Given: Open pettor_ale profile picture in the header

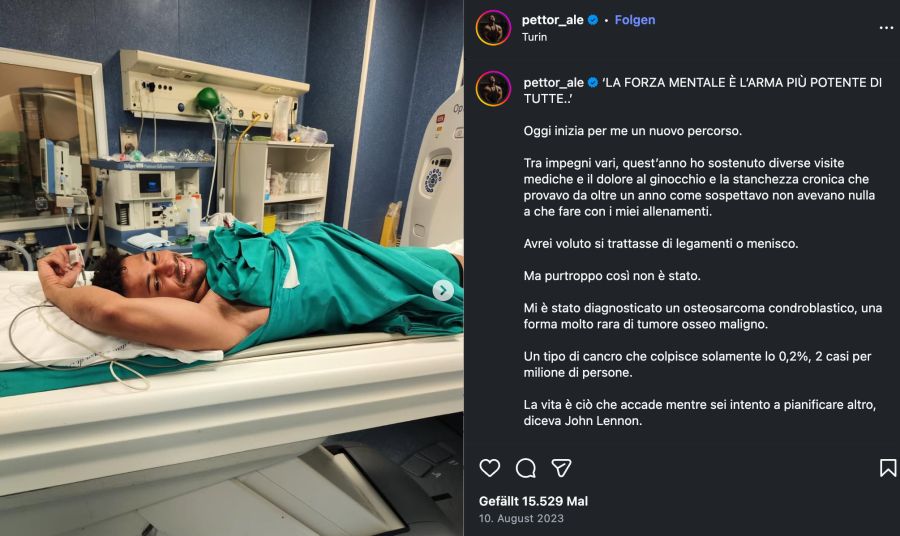Looking at the screenshot, I should point(493,28).
